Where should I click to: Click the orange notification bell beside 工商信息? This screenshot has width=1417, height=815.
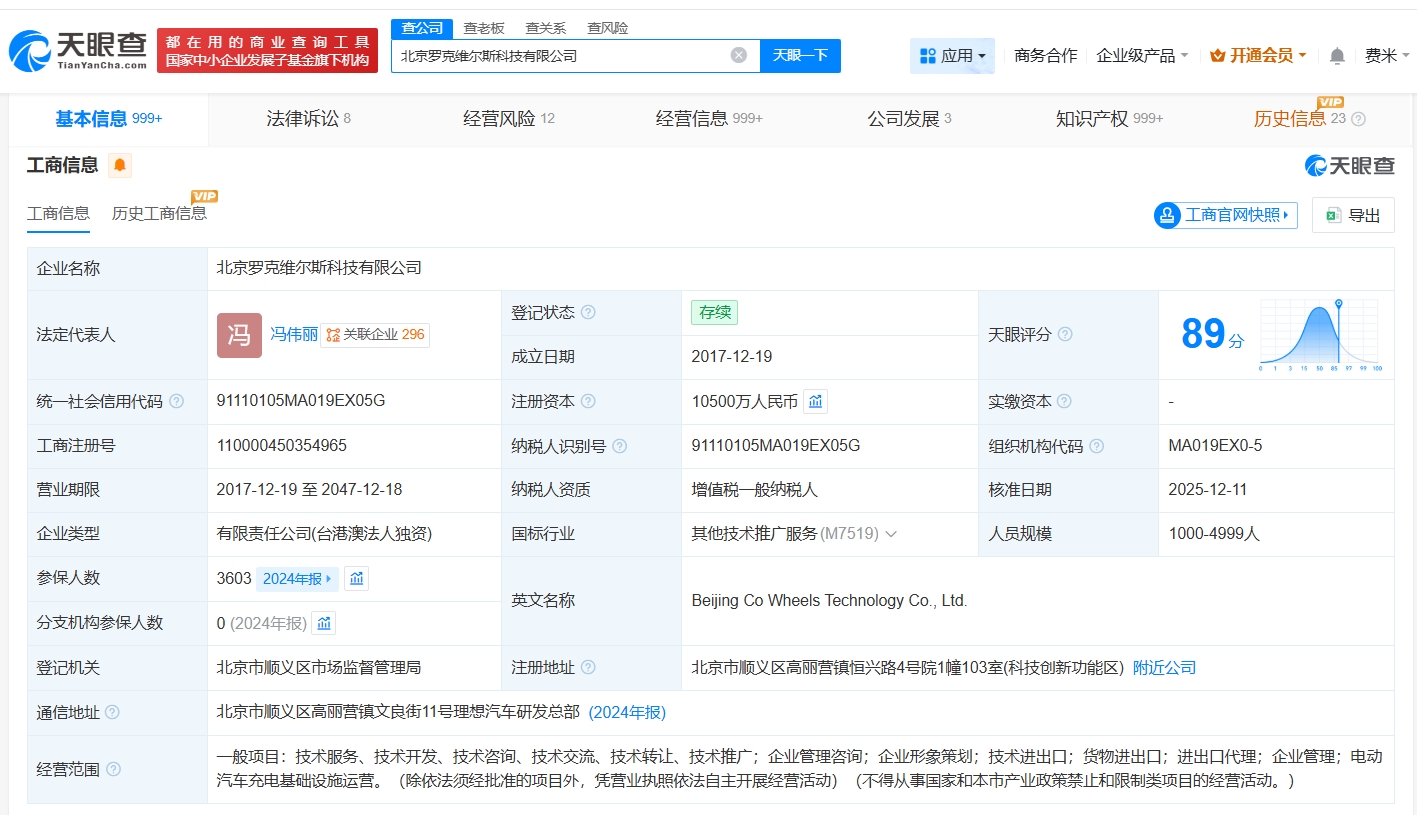click(120, 165)
